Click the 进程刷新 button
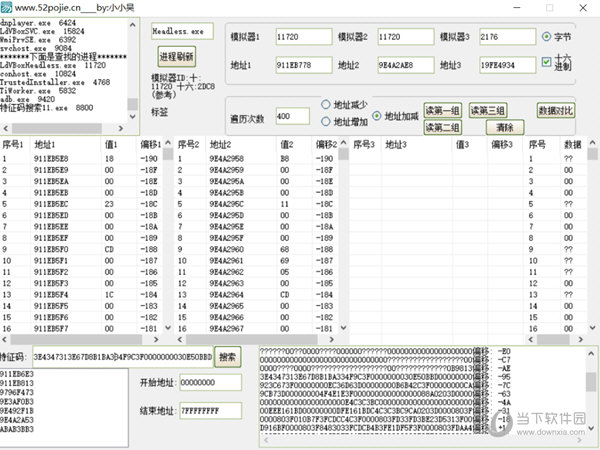The height and width of the screenshot is (450, 600). click(x=176, y=57)
